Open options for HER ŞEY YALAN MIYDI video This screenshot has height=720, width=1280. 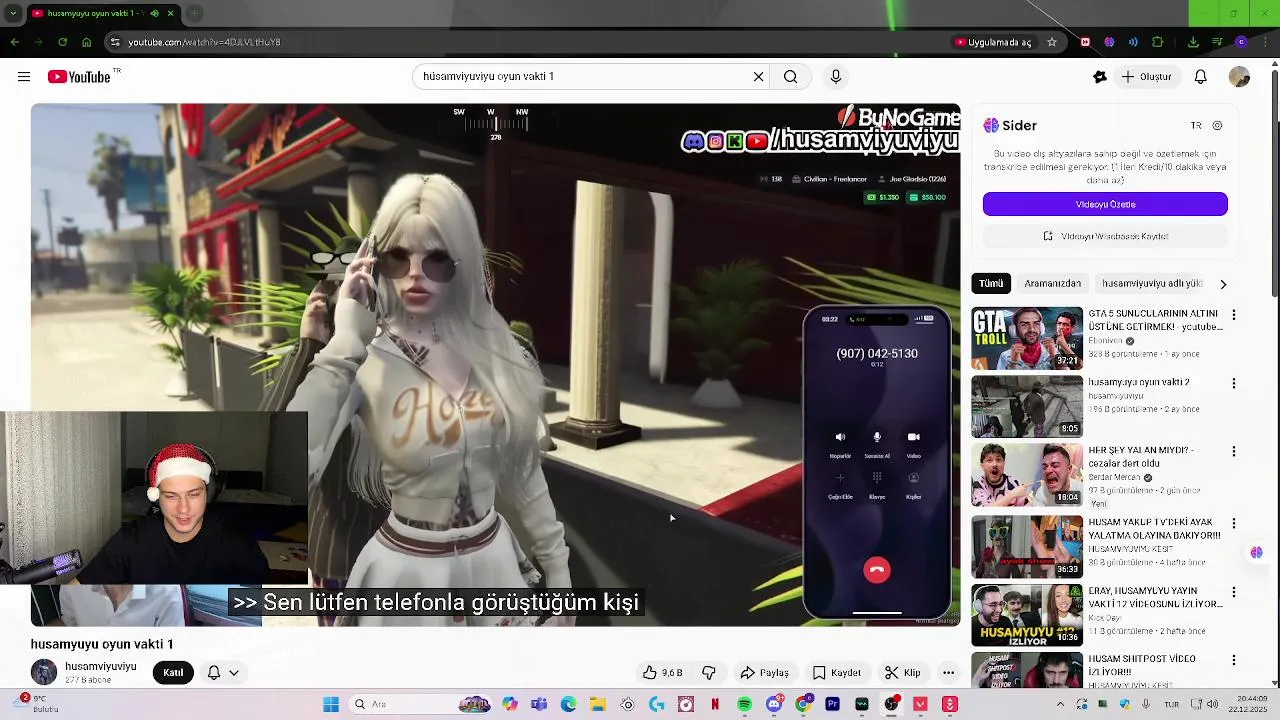[1233, 451]
